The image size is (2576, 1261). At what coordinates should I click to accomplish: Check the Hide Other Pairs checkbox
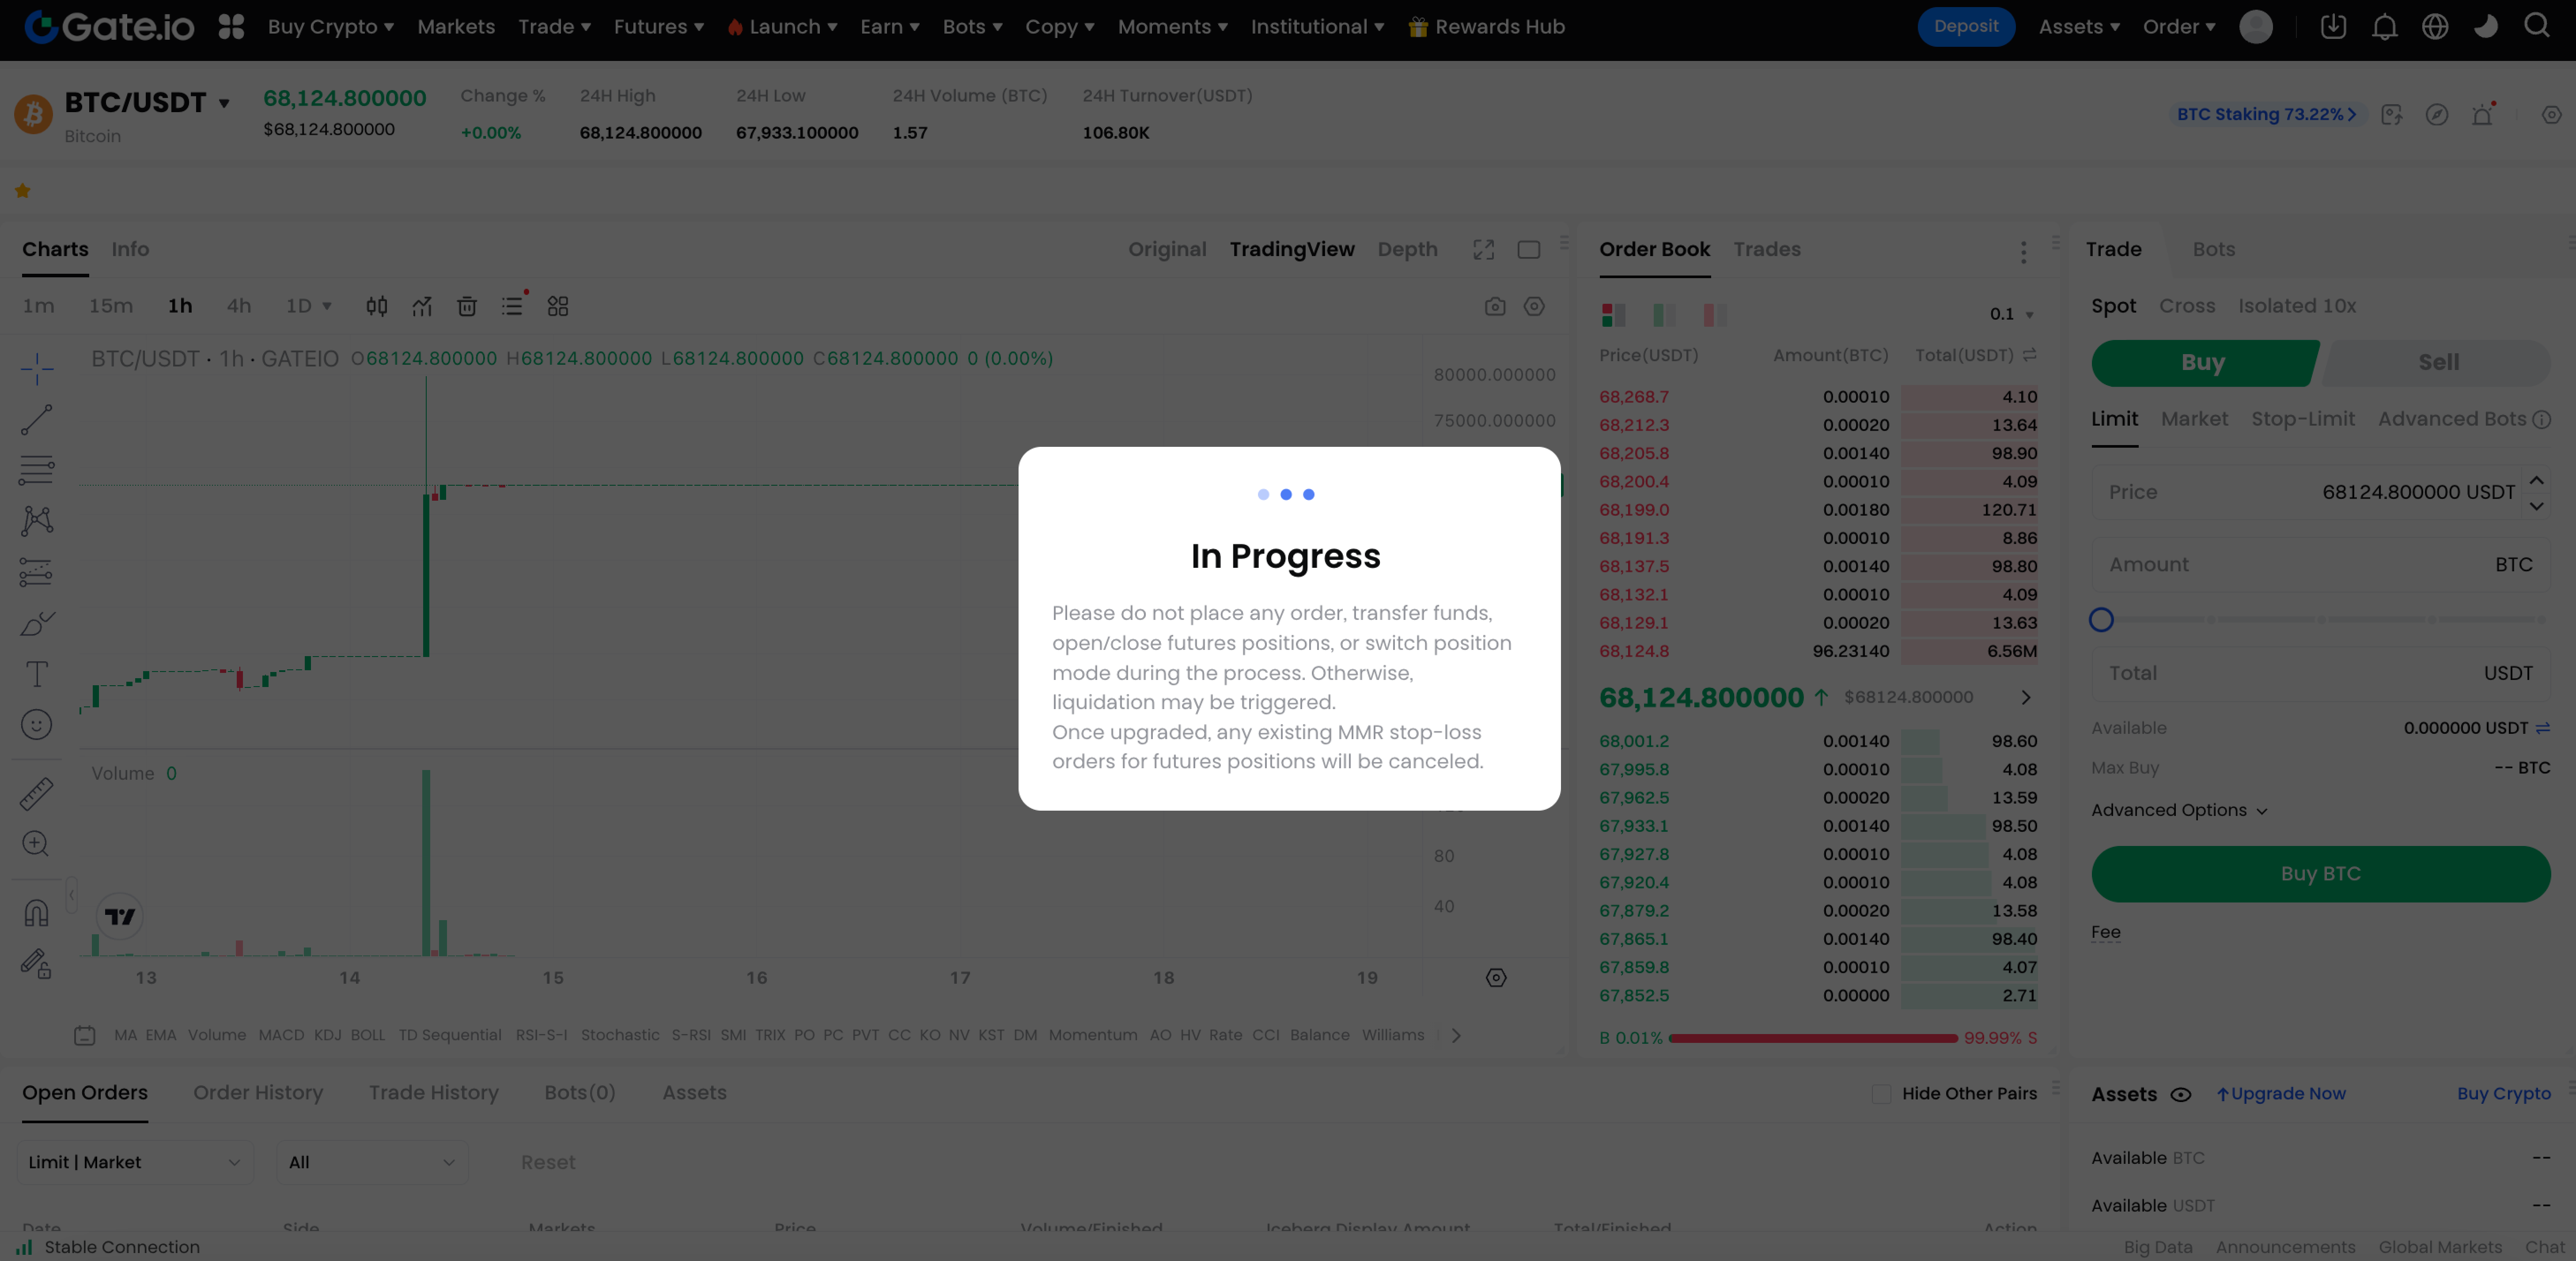point(1881,1094)
